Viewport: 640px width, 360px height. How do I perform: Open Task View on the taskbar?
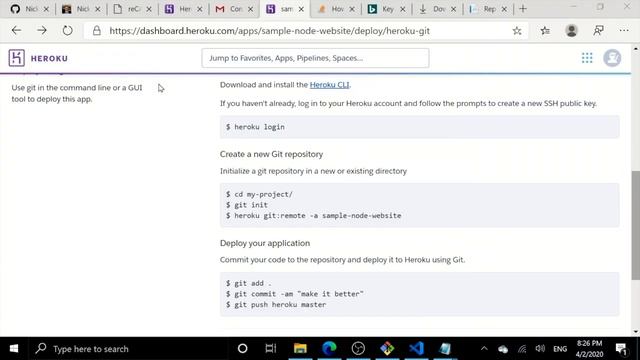click(x=271, y=349)
